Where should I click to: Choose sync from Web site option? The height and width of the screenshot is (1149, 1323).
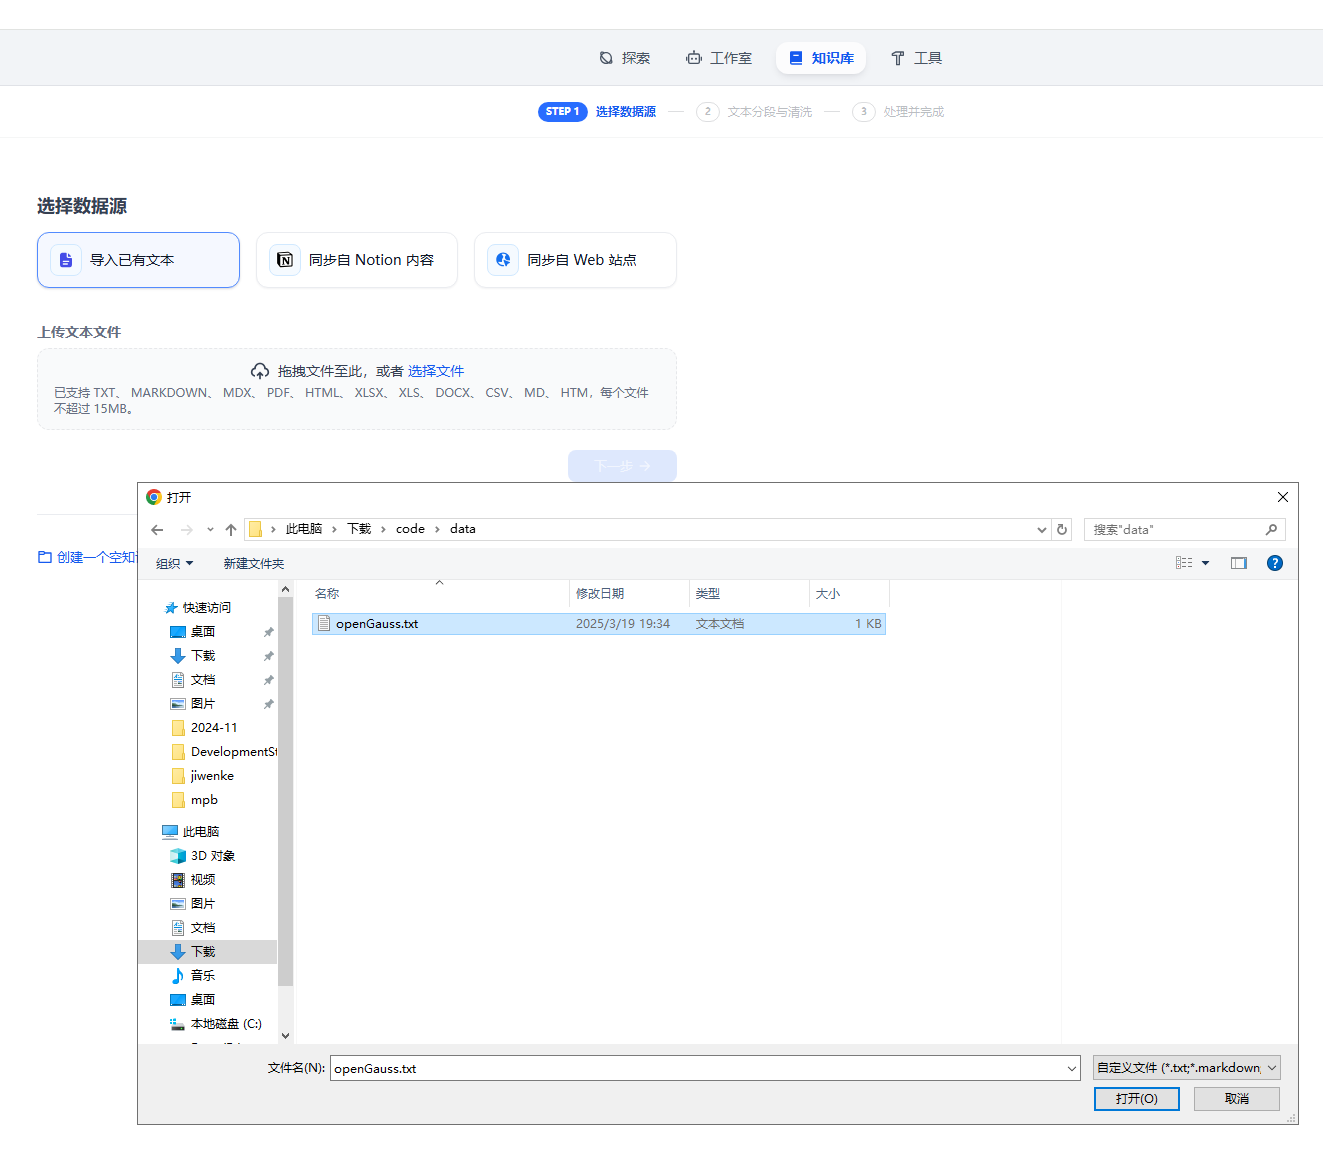pos(575,260)
